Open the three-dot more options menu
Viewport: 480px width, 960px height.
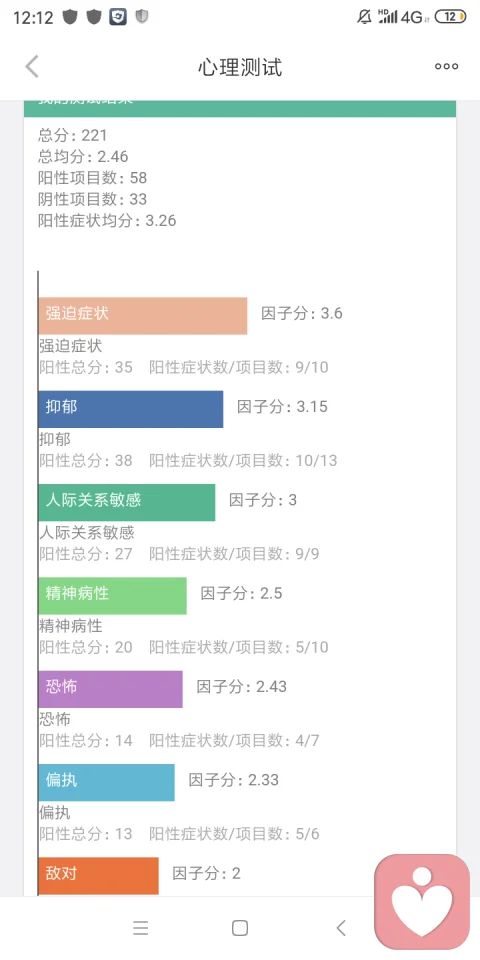tap(446, 67)
